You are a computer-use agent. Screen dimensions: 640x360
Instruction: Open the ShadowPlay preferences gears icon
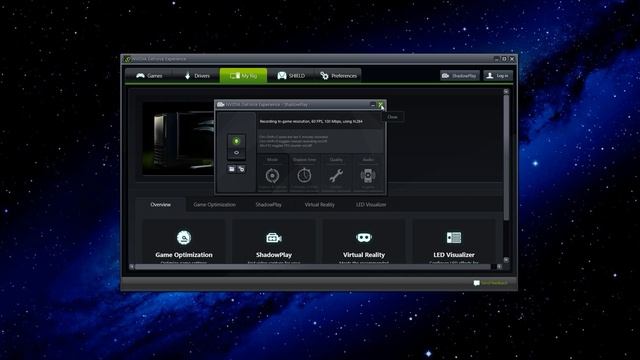241,169
